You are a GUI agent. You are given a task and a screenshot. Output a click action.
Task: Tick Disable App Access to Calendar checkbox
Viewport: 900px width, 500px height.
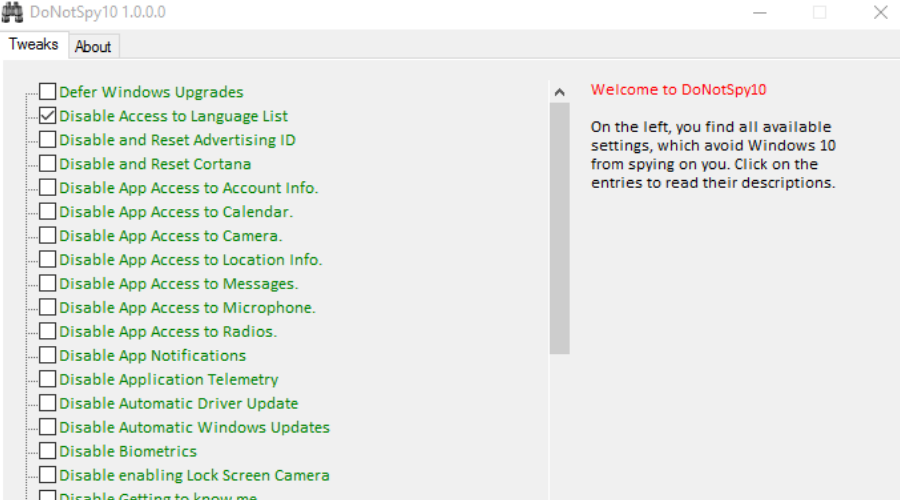pyautogui.click(x=48, y=211)
